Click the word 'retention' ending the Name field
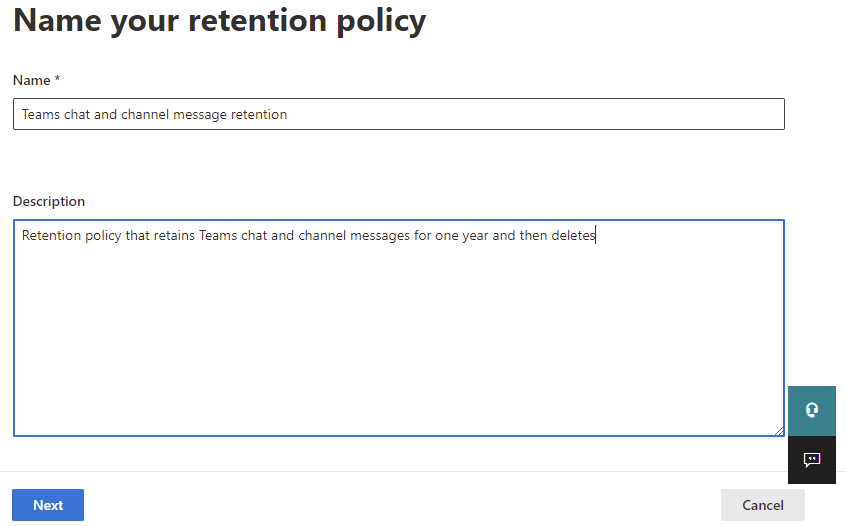Viewport: 846px width, 526px height. pos(259,115)
